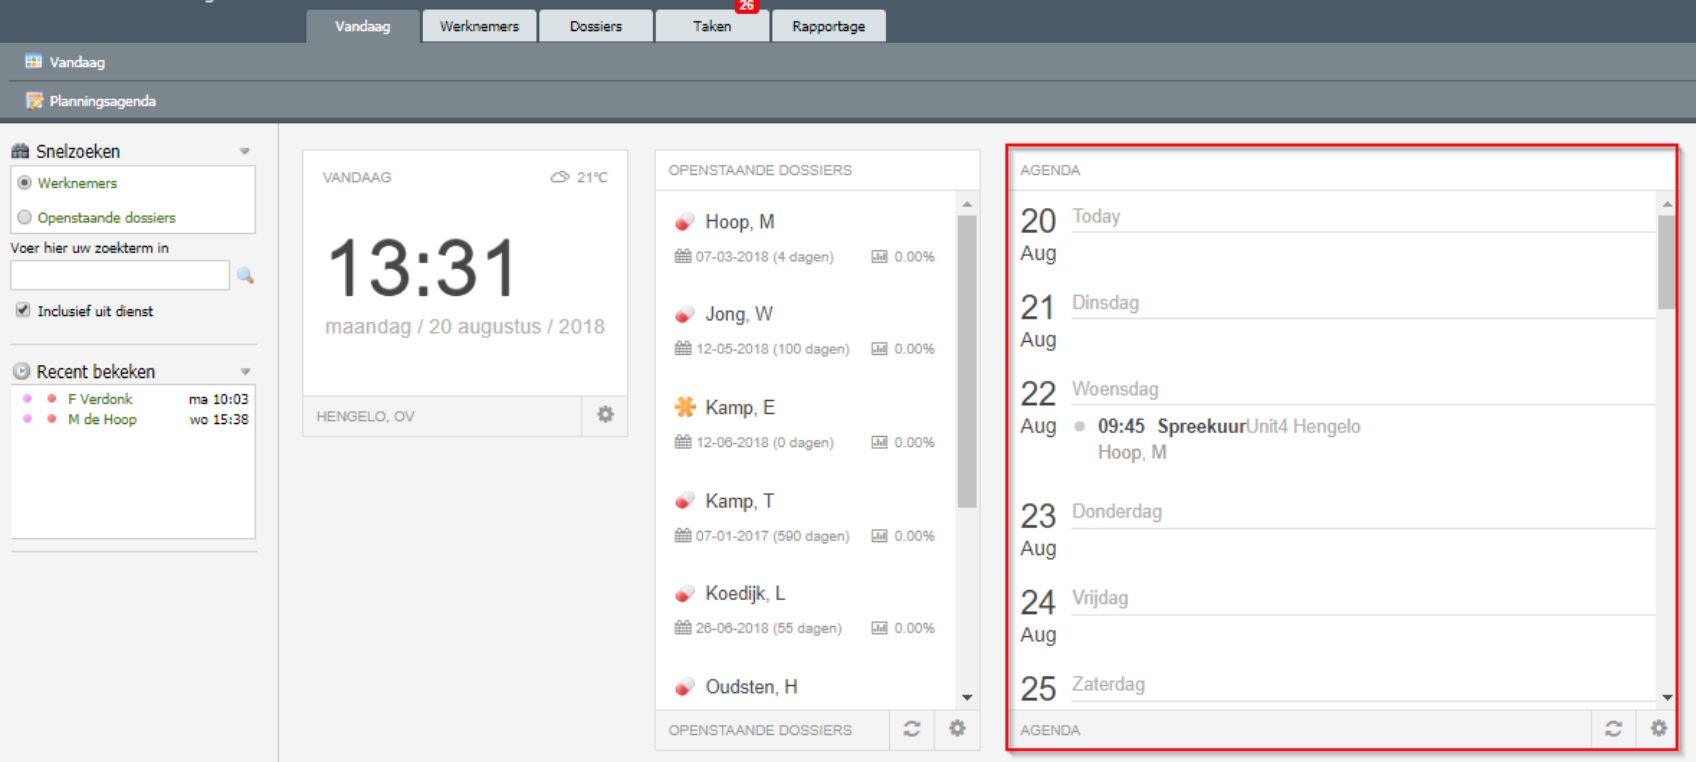Collapse the Snelzoeken panel arrow
The image size is (1696, 762).
coord(244,152)
